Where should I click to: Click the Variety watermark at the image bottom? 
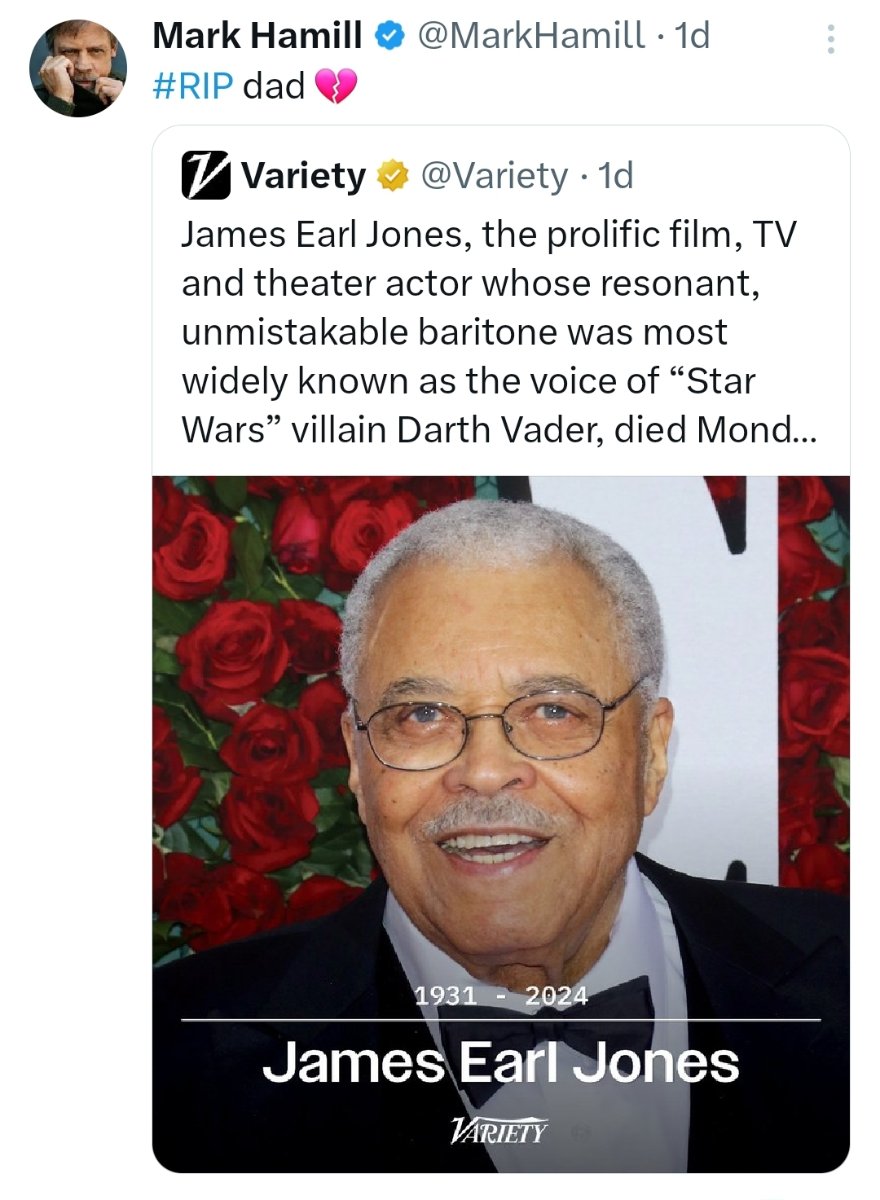click(x=499, y=1132)
